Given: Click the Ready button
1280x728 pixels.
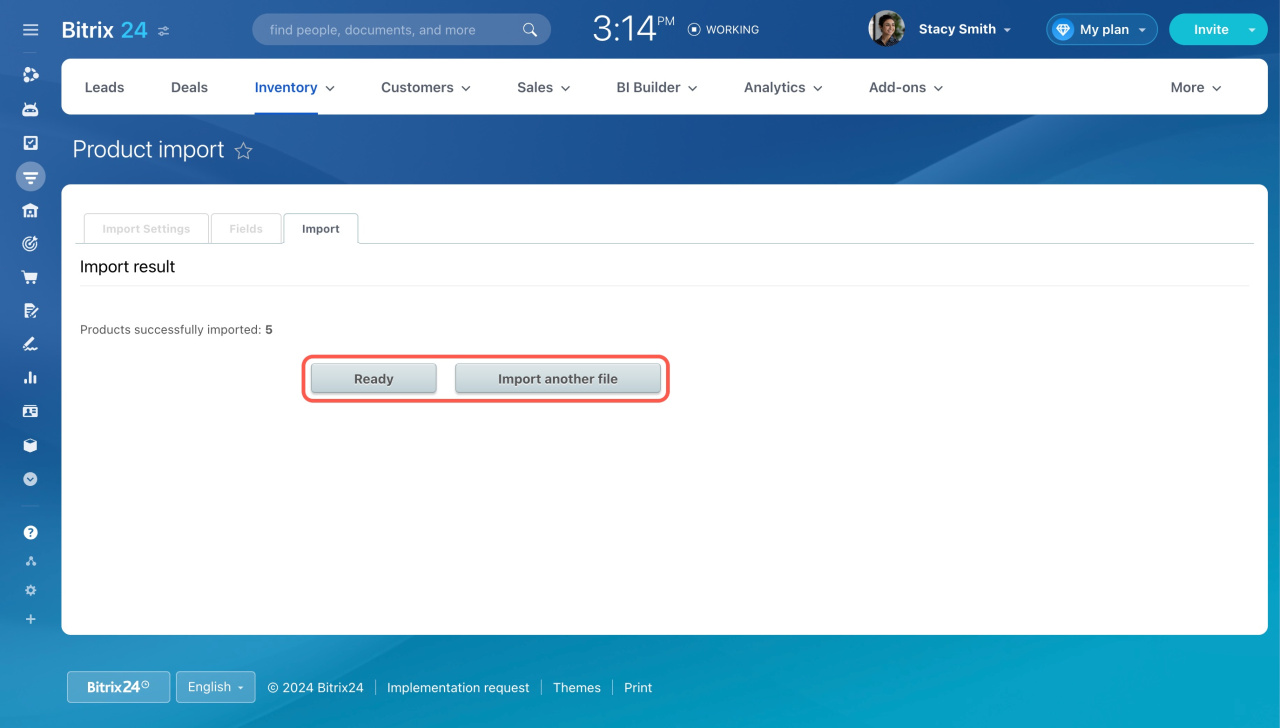Looking at the screenshot, I should [x=373, y=379].
